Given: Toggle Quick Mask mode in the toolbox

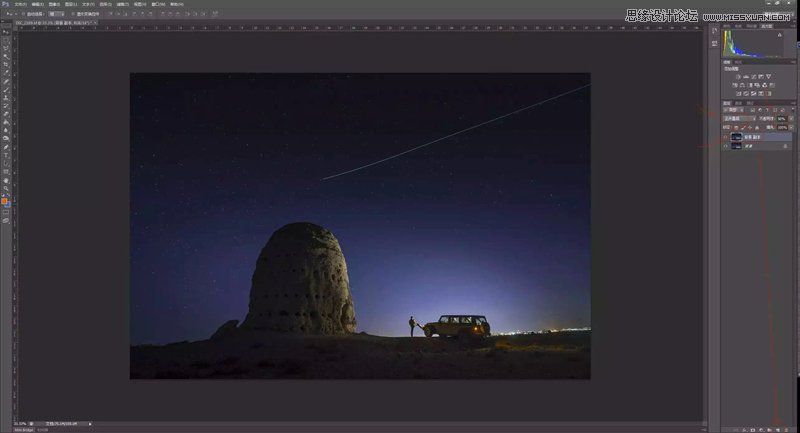Looking at the screenshot, I should pos(6,212).
